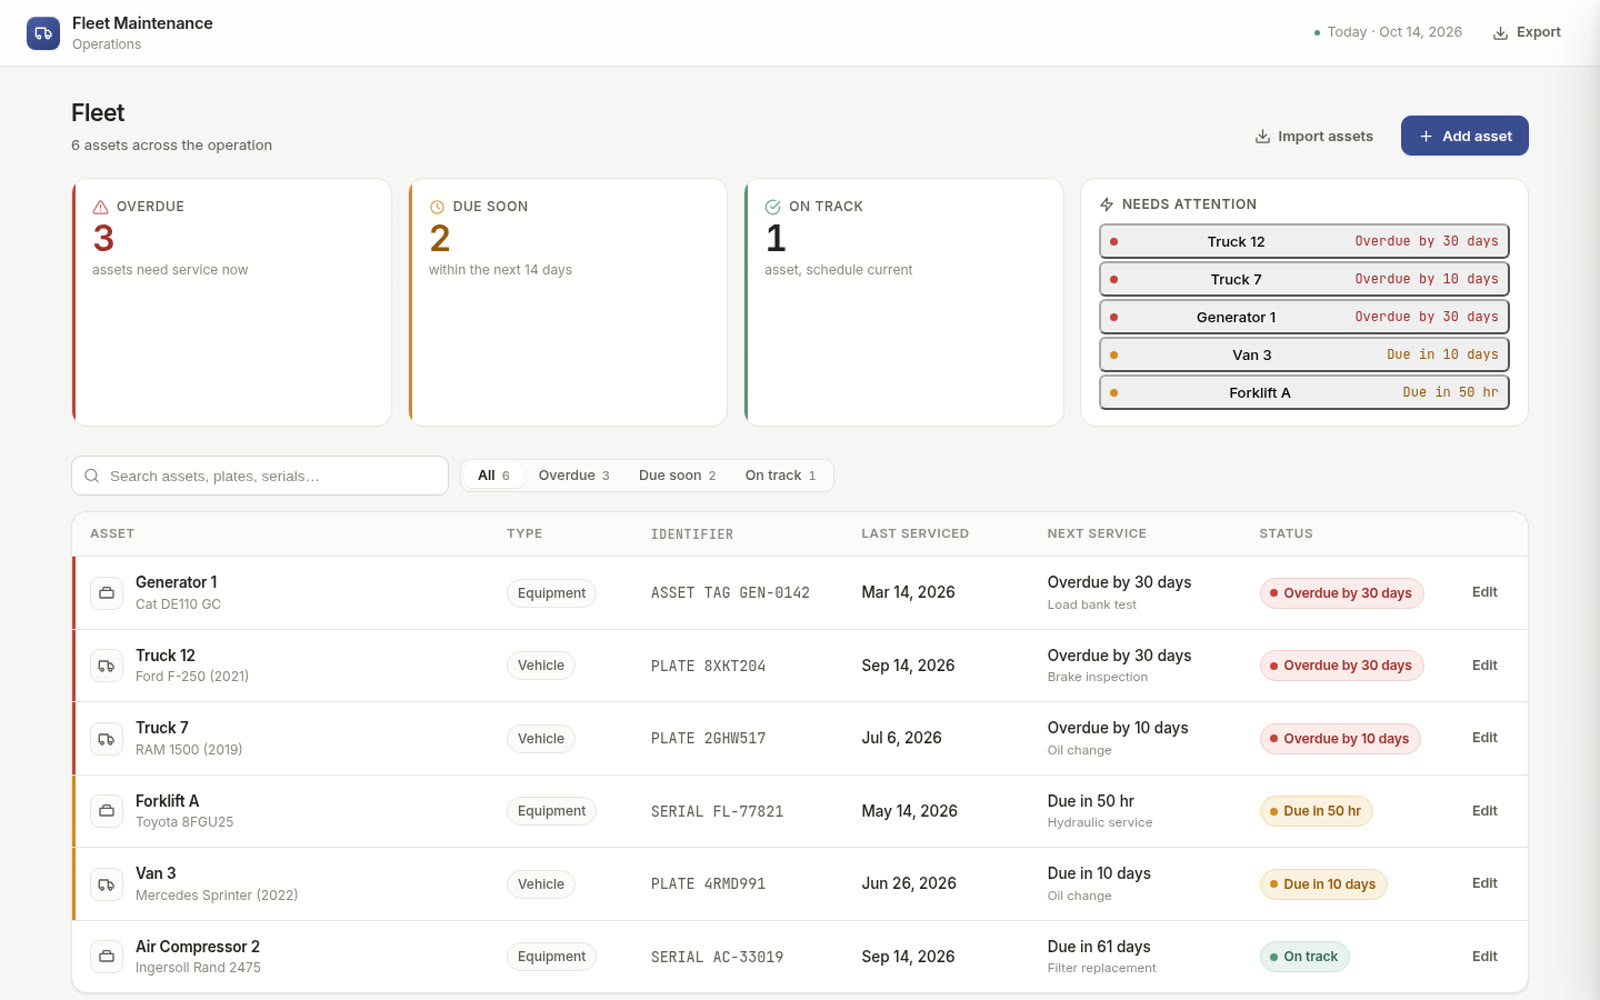Show the On track filter tab
Viewport: 1600px width, 1000px height.
point(780,475)
